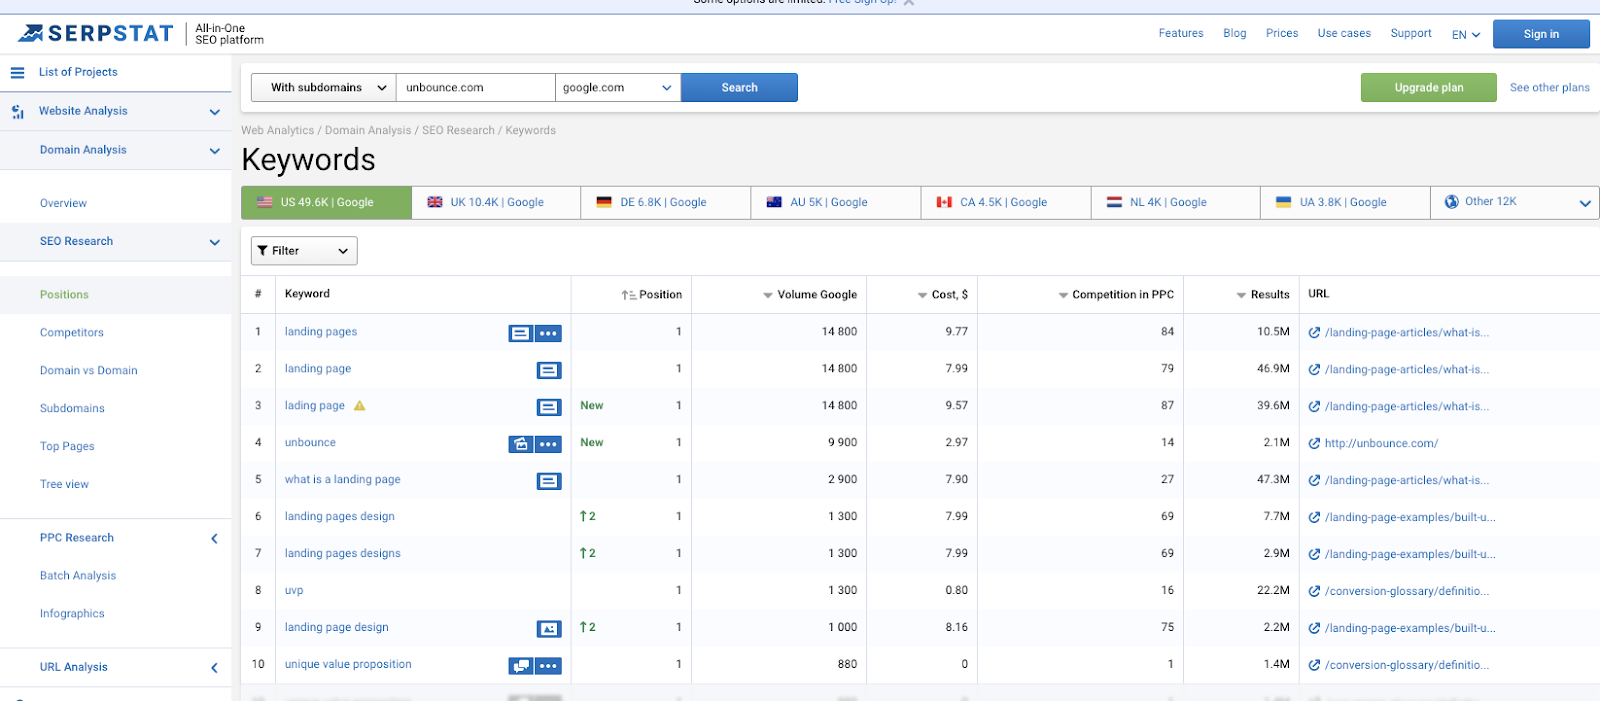This screenshot has height=701, width=1600.
Task: Click the Serpstat logo
Action: click(96, 34)
